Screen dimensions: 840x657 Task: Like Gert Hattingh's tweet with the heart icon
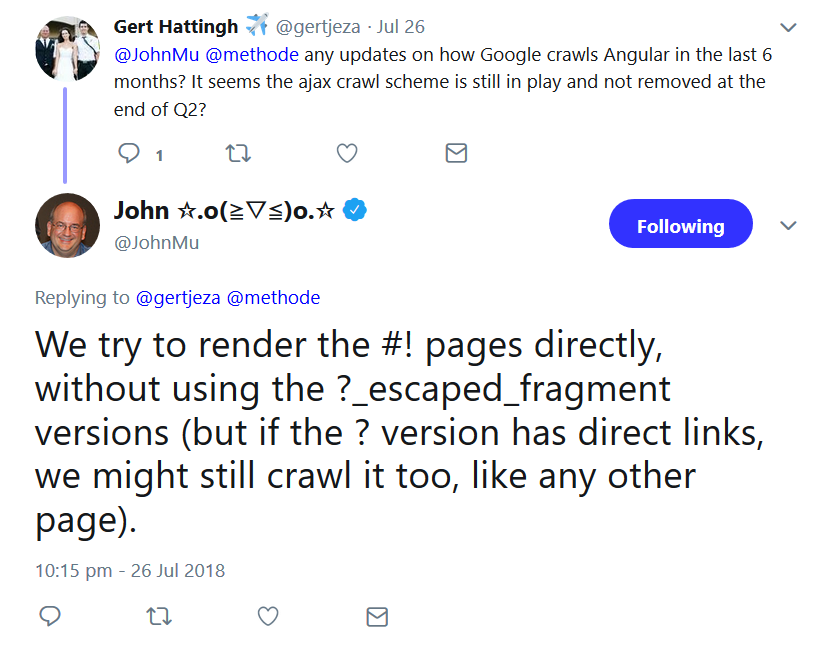347,153
